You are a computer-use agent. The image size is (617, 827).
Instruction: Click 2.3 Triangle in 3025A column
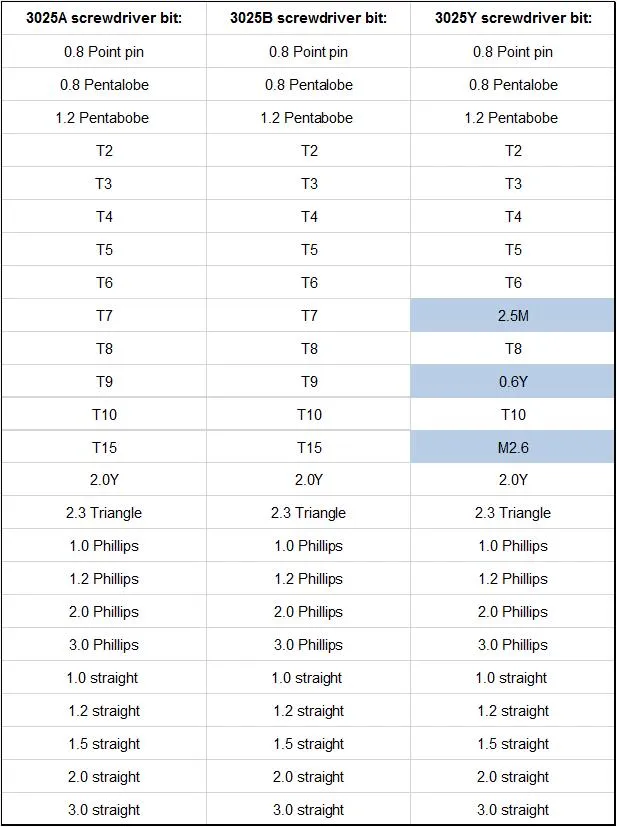point(104,513)
